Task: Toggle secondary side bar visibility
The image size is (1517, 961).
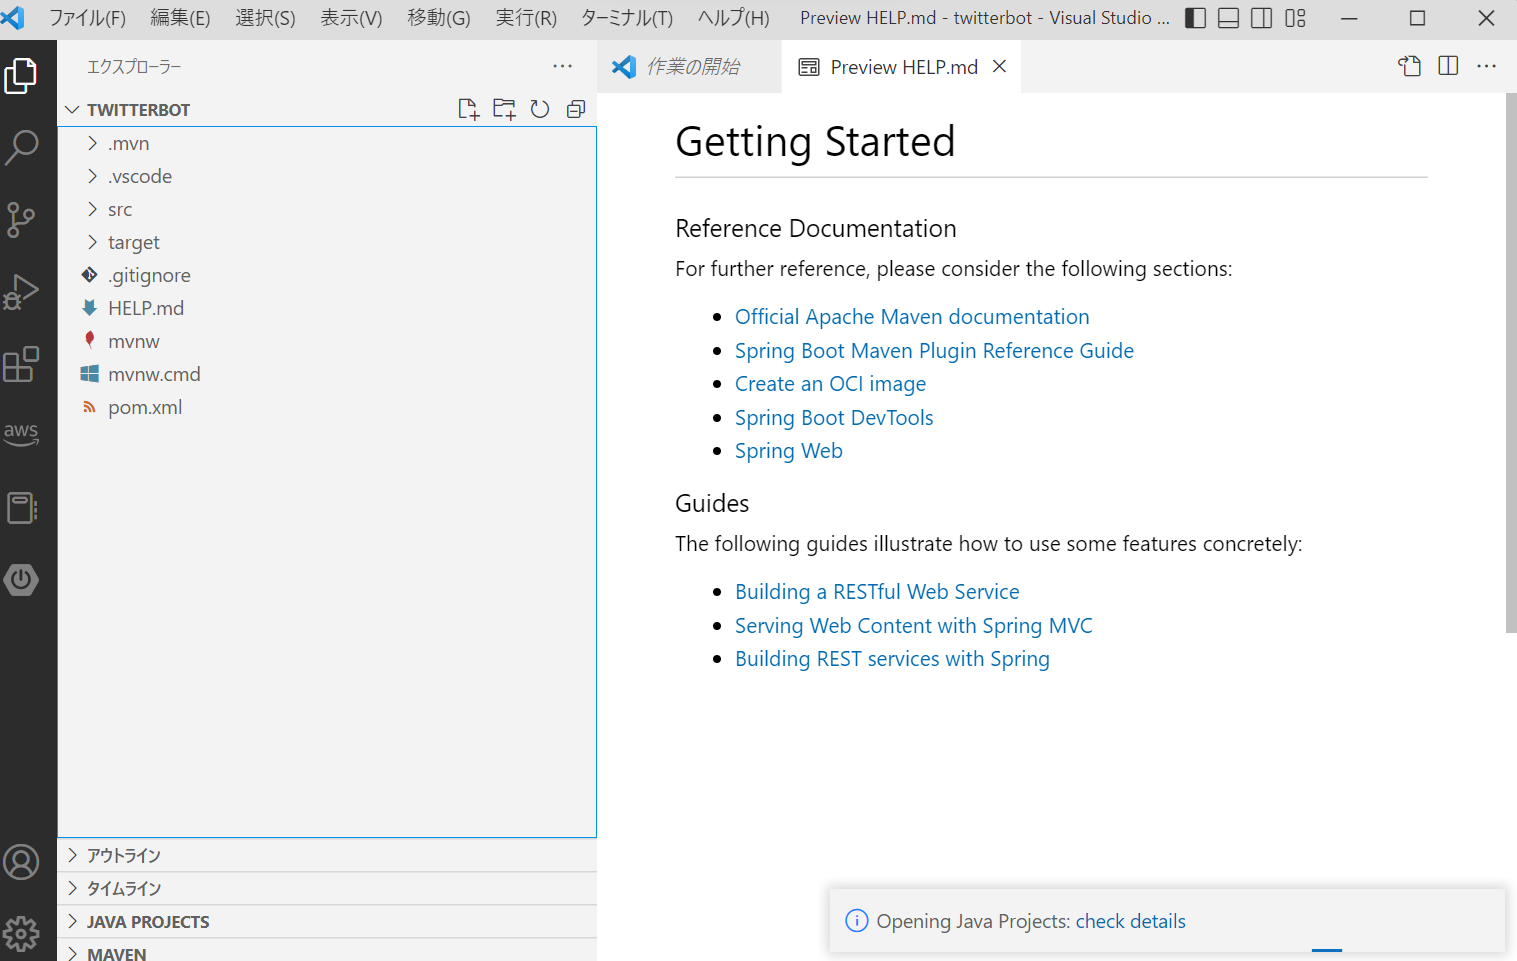Action: (1262, 18)
